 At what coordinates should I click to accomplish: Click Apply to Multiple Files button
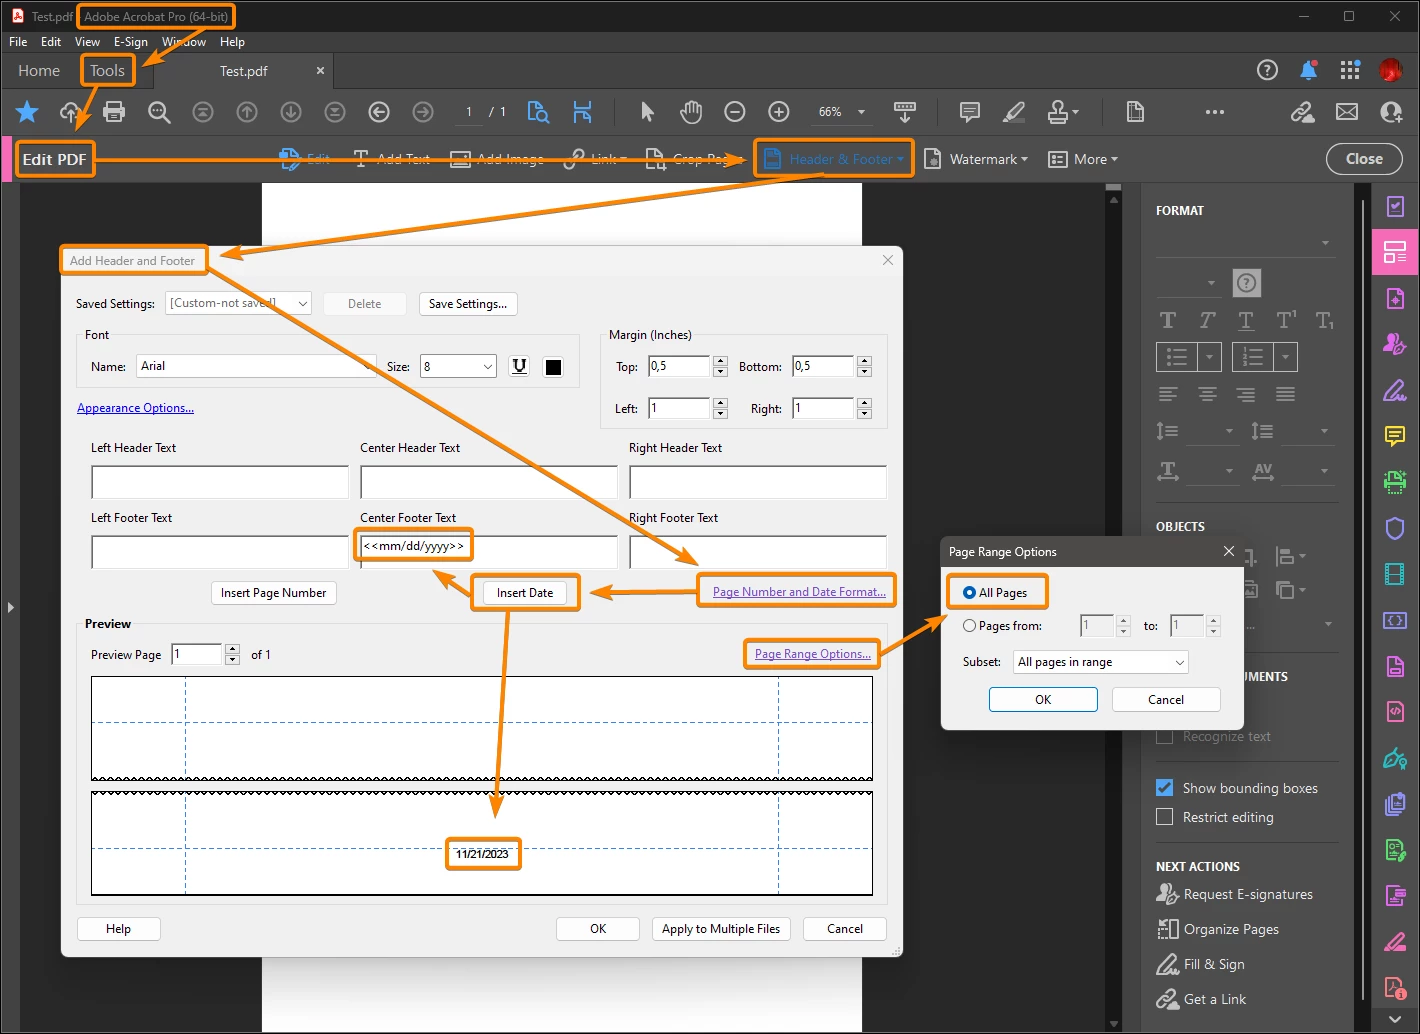[x=721, y=929]
